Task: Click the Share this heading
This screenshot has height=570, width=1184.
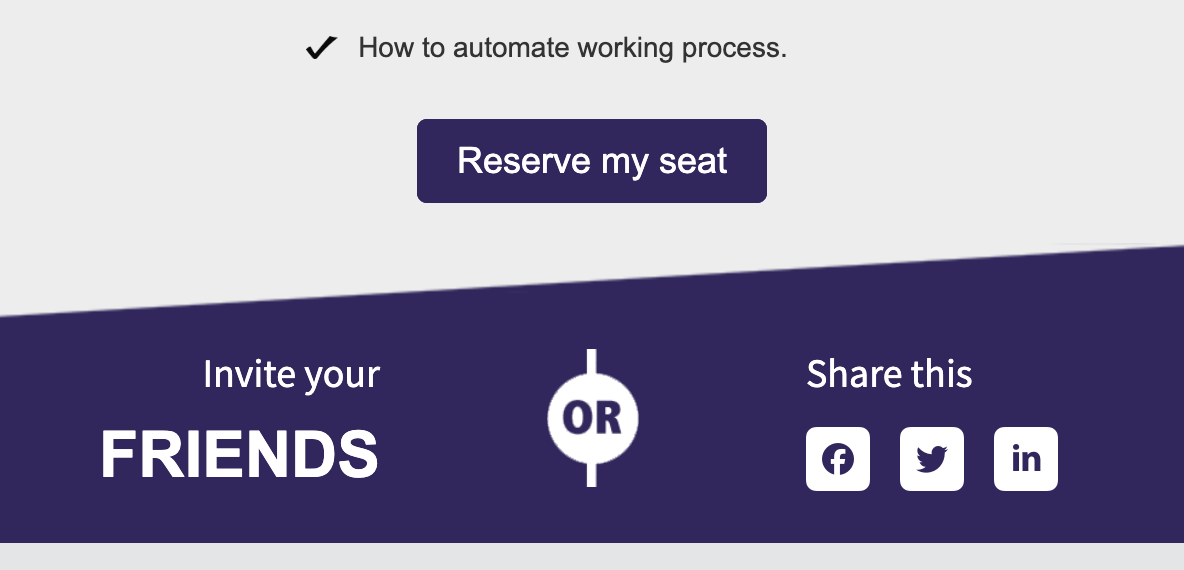Action: point(890,374)
